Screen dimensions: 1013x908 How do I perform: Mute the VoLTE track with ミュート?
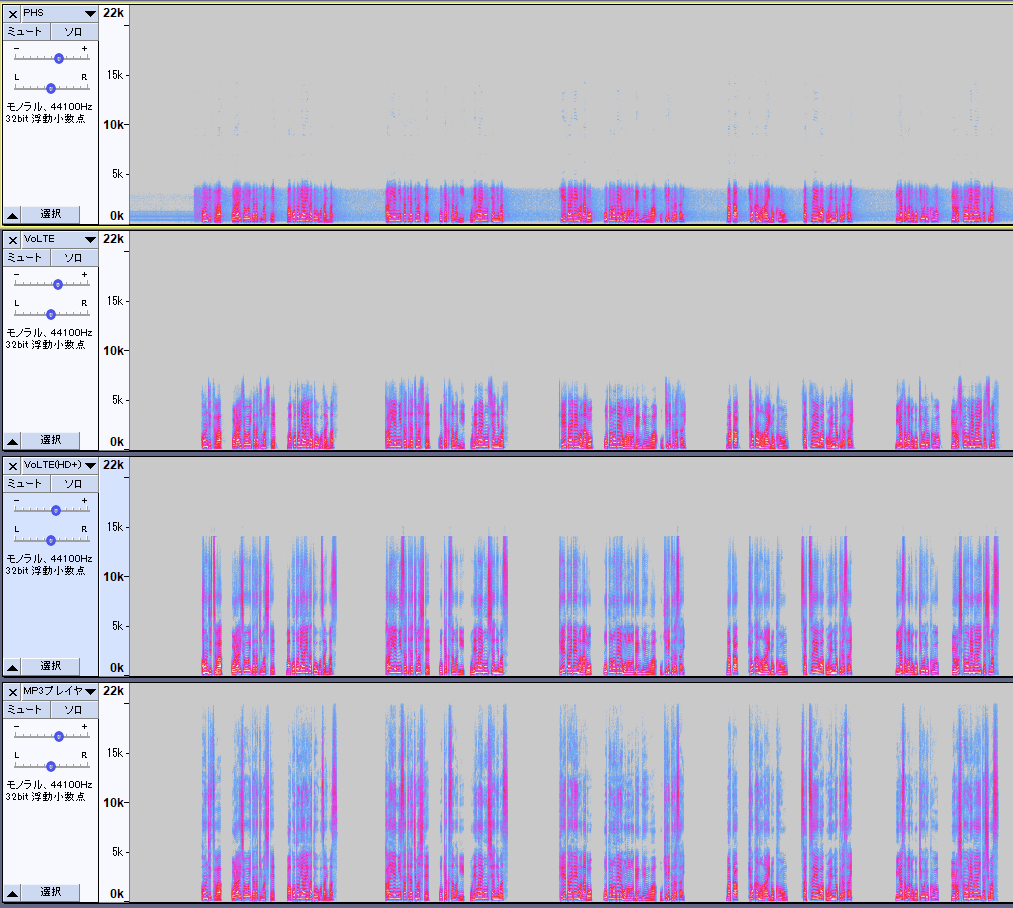[x=26, y=258]
